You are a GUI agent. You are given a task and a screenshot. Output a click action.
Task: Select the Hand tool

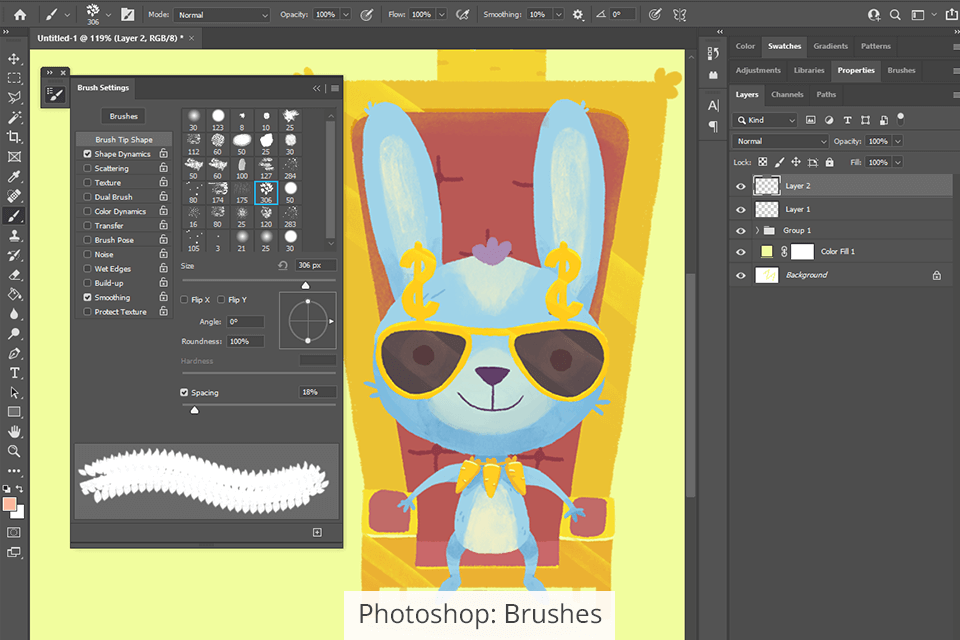tap(13, 432)
